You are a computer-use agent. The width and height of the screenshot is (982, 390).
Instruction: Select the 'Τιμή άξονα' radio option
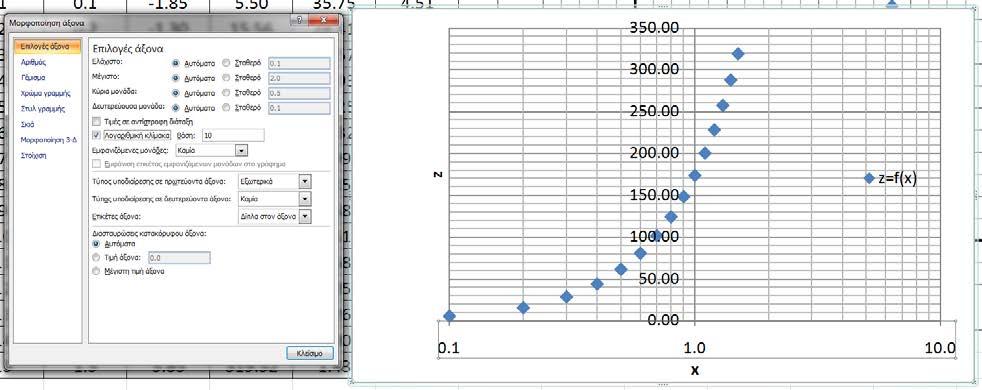pyautogui.click(x=96, y=257)
